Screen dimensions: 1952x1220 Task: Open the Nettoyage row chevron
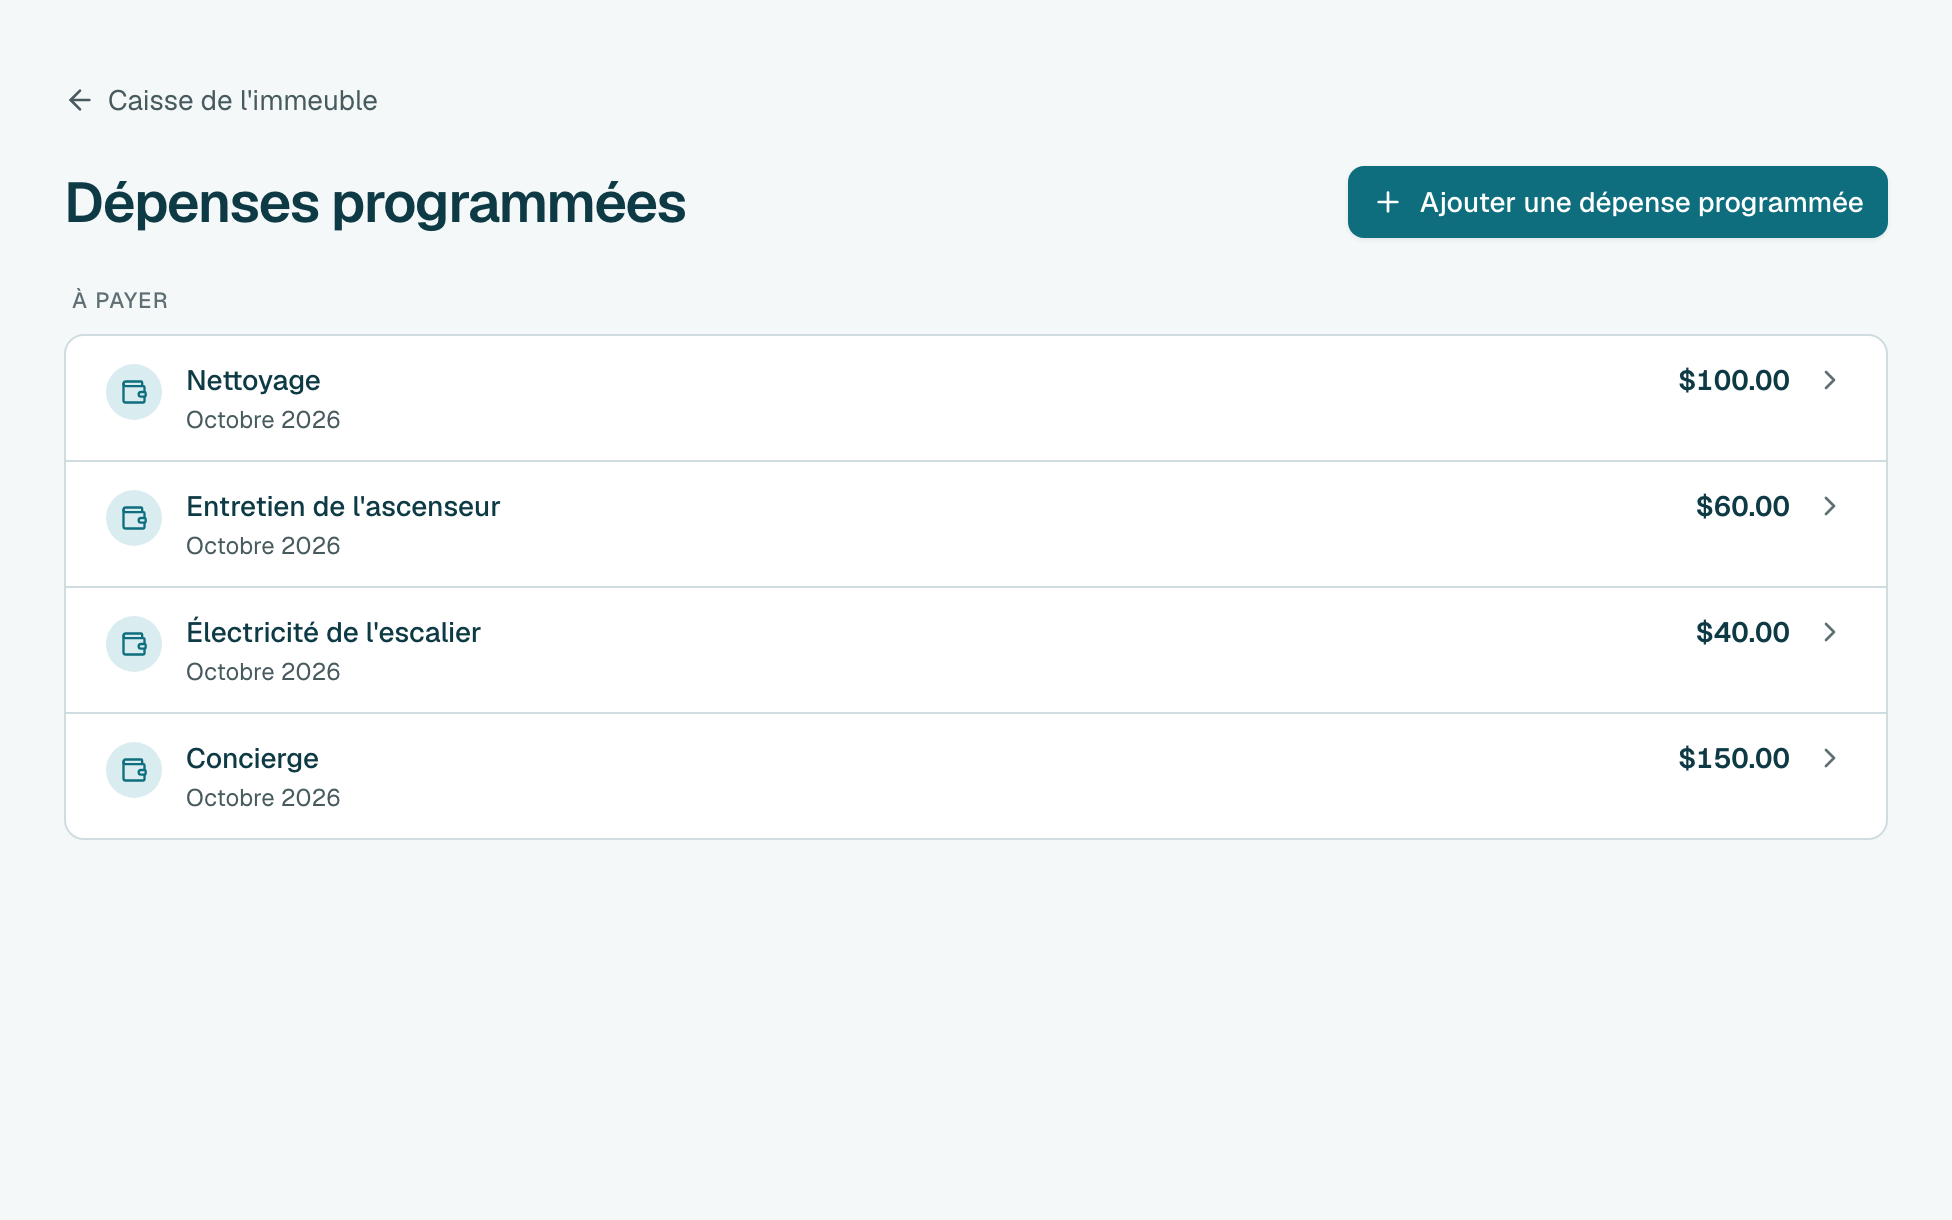tap(1830, 380)
